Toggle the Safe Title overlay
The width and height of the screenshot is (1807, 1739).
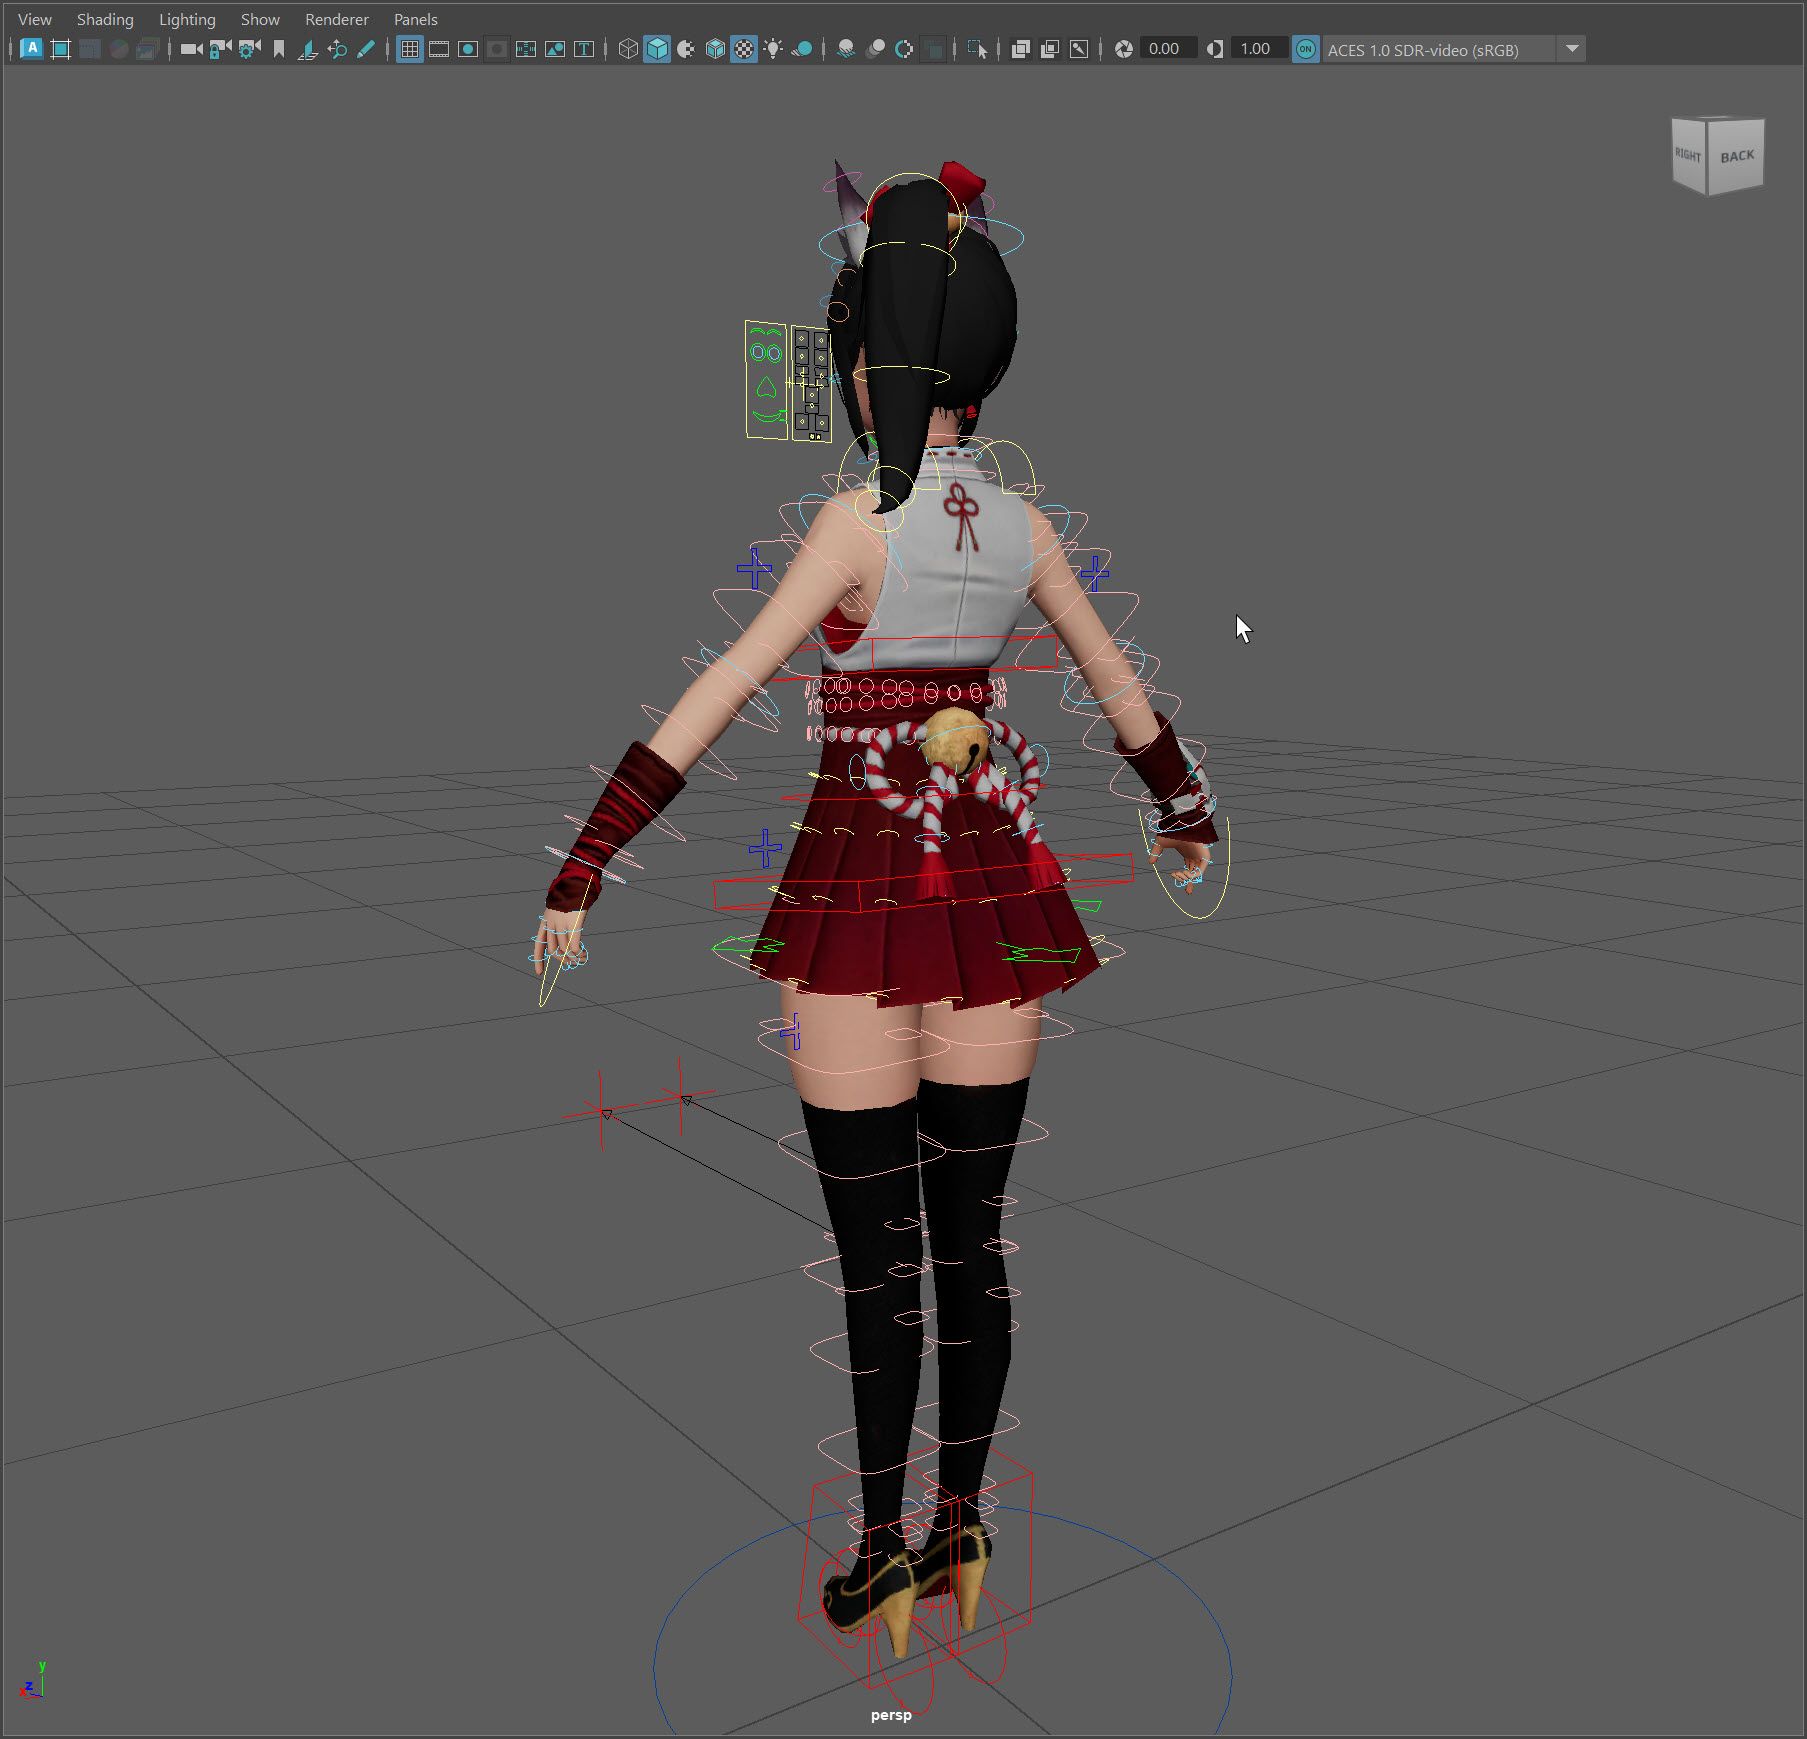(x=584, y=49)
